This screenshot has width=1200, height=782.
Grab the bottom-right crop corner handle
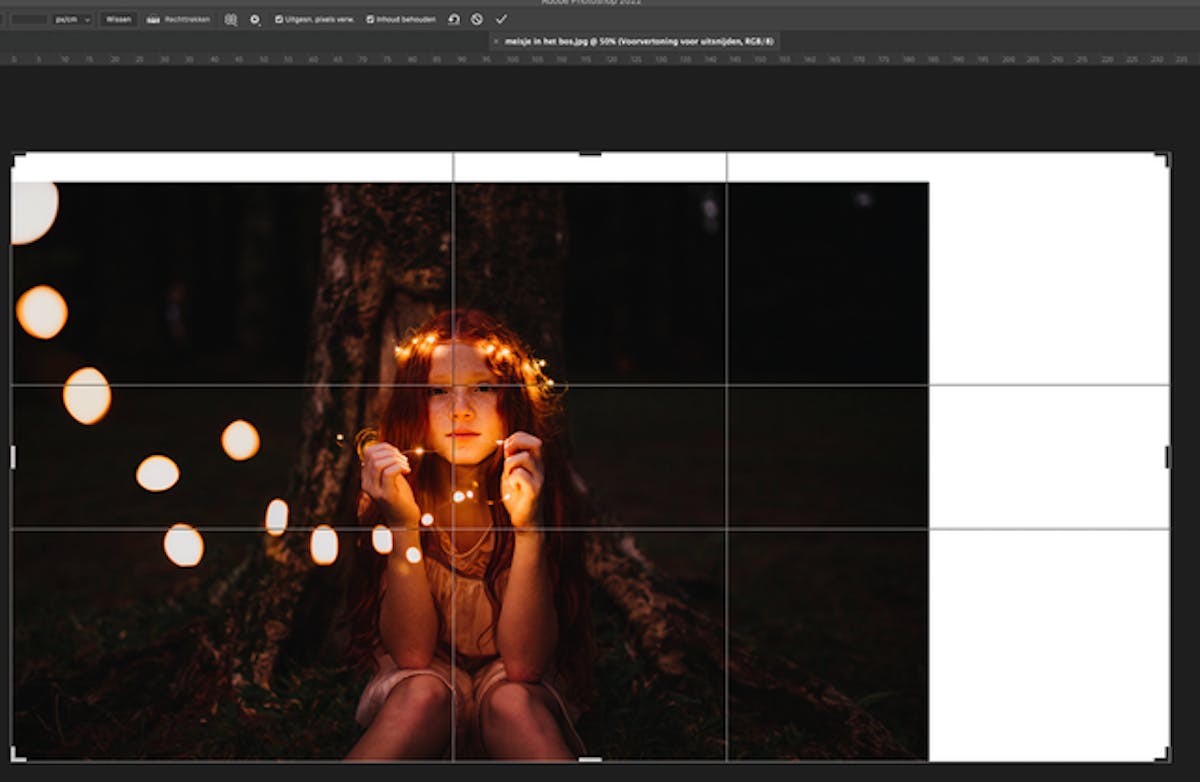[1164, 756]
